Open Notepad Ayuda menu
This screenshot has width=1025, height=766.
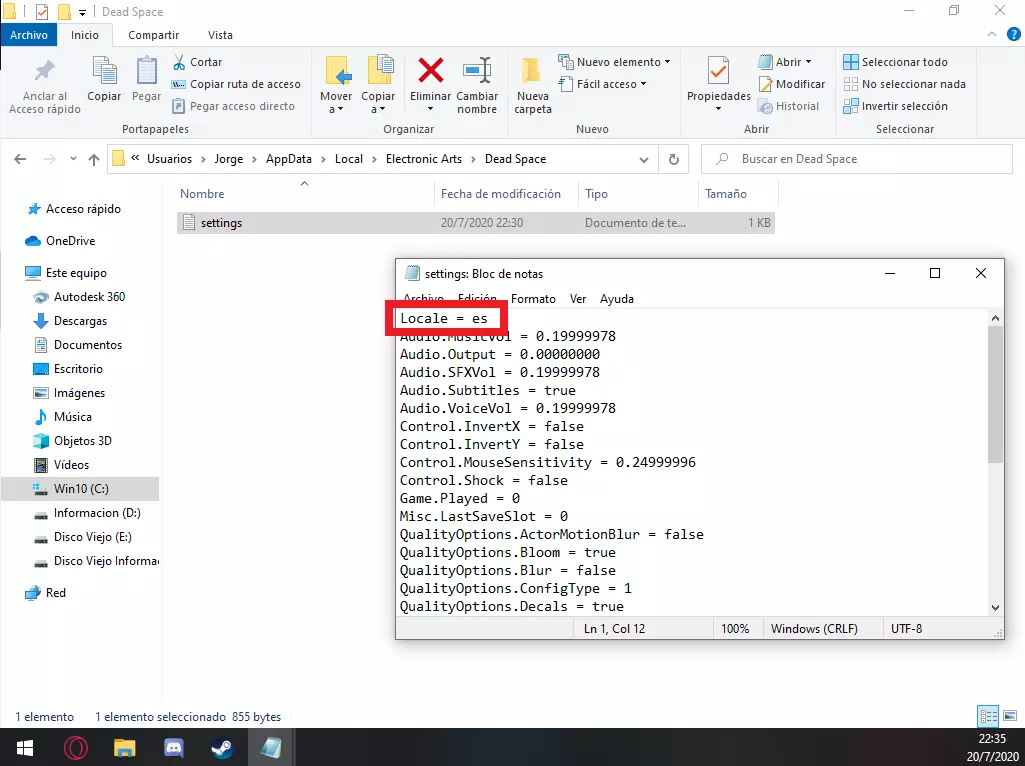616,299
